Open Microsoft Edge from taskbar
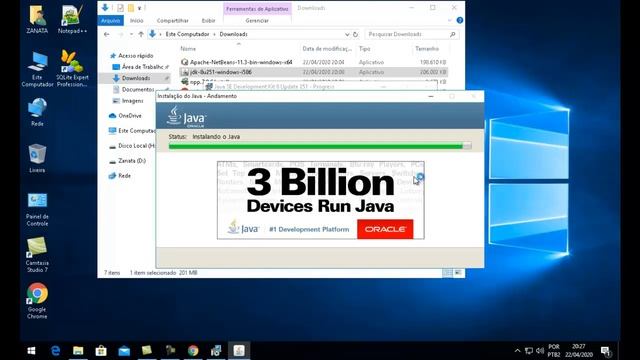Viewport: 640px width, 360px height. 56,351
